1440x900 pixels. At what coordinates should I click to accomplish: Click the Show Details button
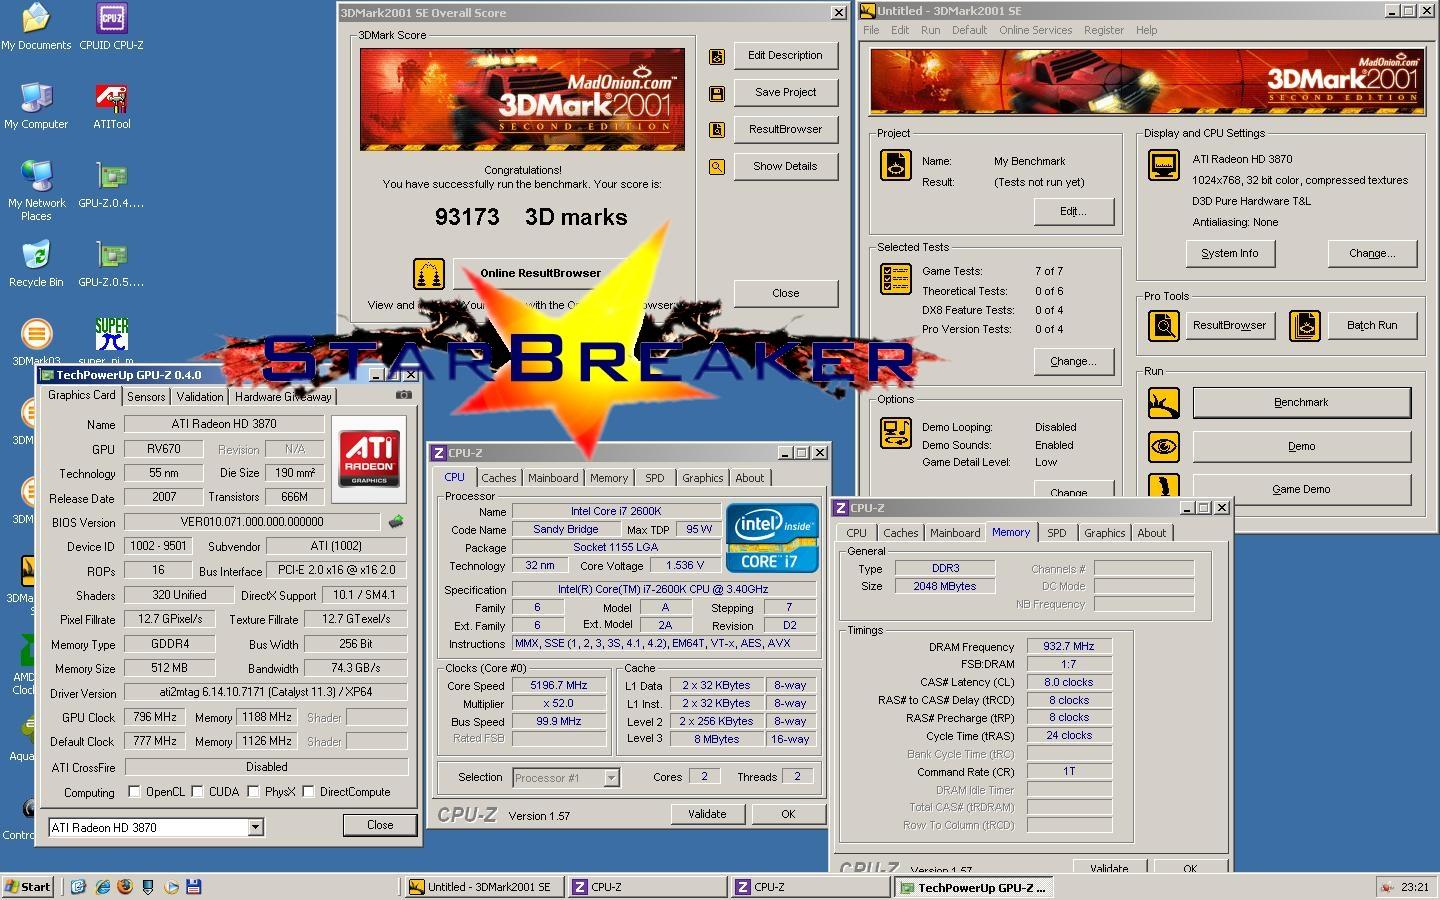(x=785, y=166)
